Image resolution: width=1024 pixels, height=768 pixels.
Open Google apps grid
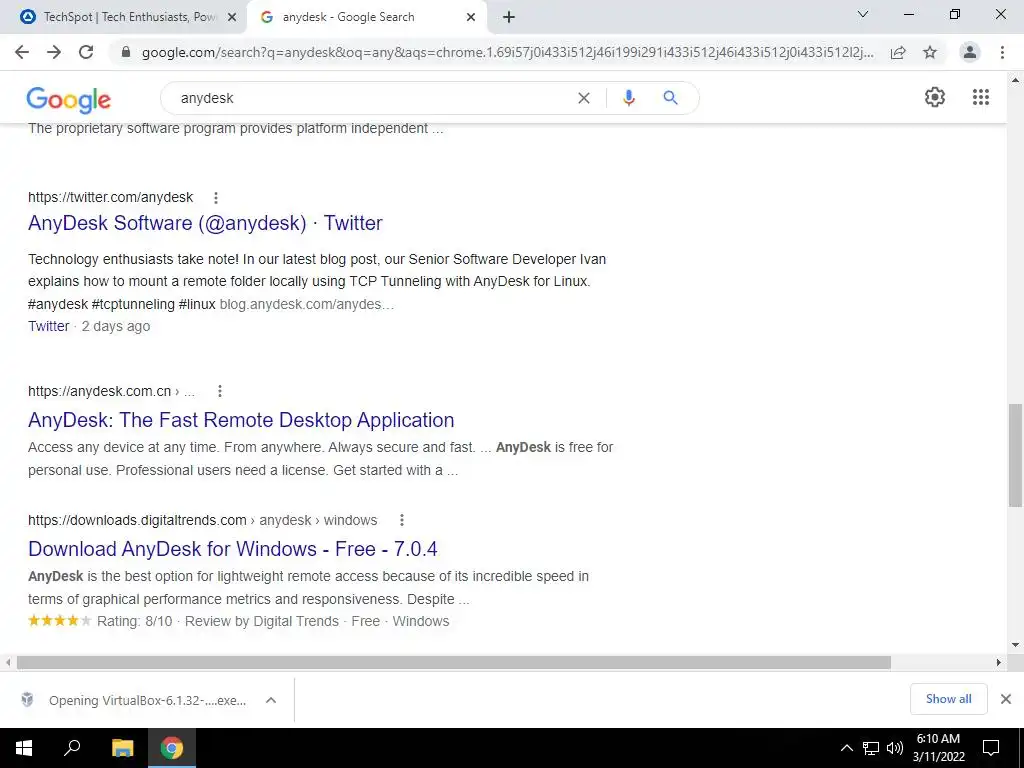pyautogui.click(x=981, y=97)
